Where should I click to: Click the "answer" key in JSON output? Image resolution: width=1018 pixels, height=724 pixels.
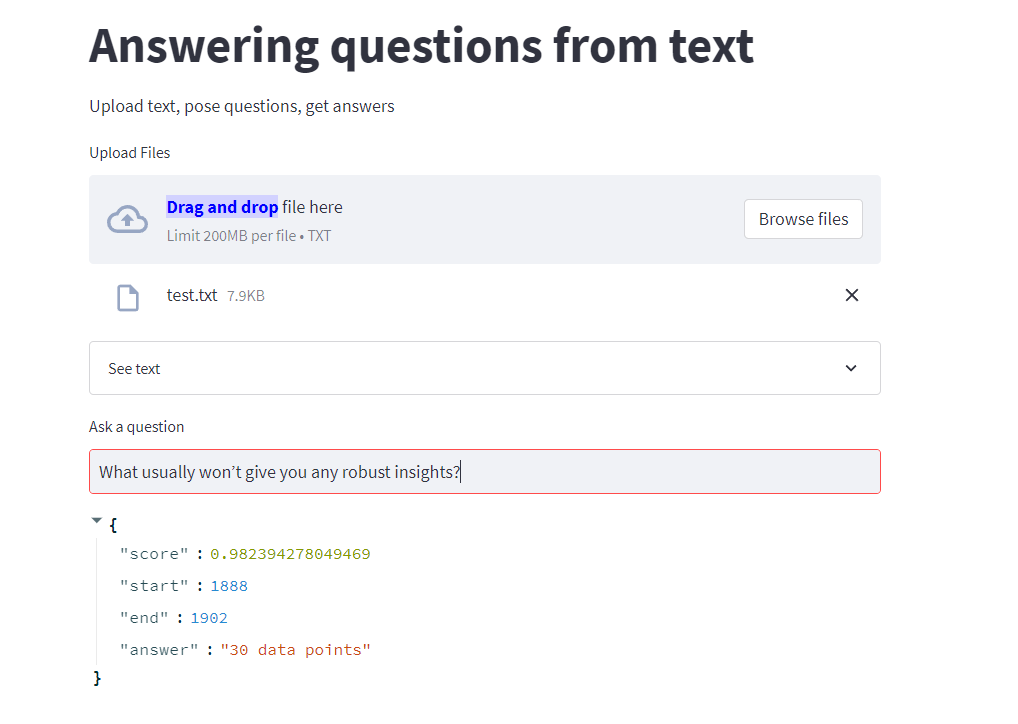point(159,650)
